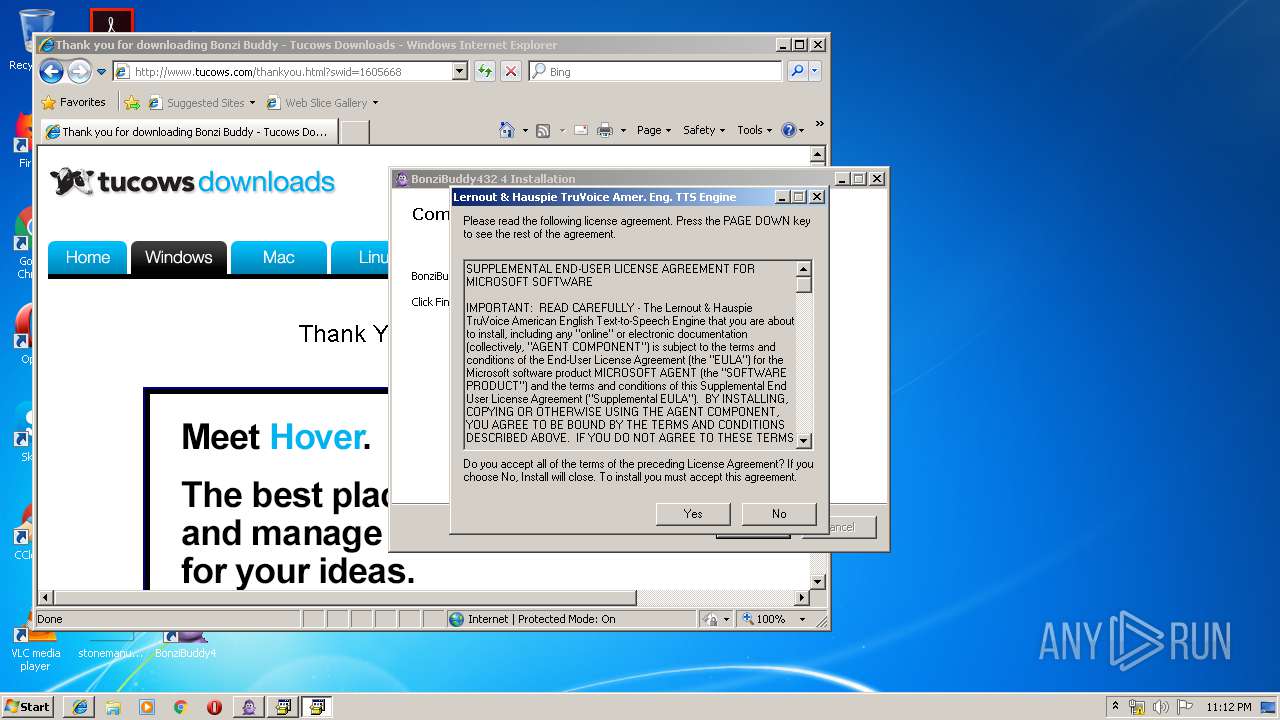Launch Windows Media Player from taskbar
Viewport: 1280px width, 720px height.
click(x=147, y=706)
